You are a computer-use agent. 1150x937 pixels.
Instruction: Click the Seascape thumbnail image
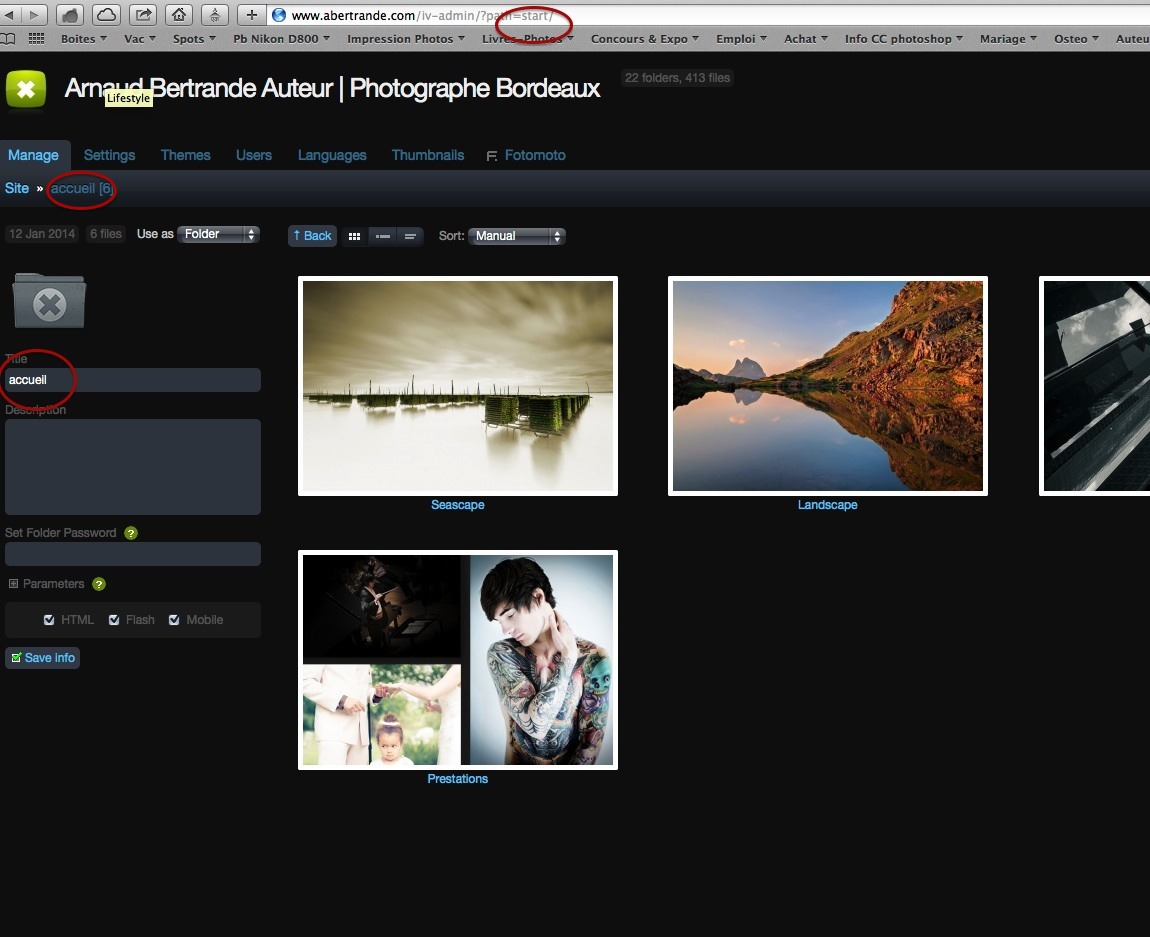[458, 386]
